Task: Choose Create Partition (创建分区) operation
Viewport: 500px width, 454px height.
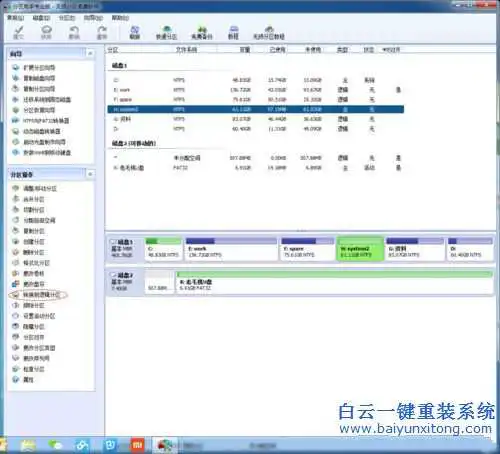Action: tap(29, 242)
